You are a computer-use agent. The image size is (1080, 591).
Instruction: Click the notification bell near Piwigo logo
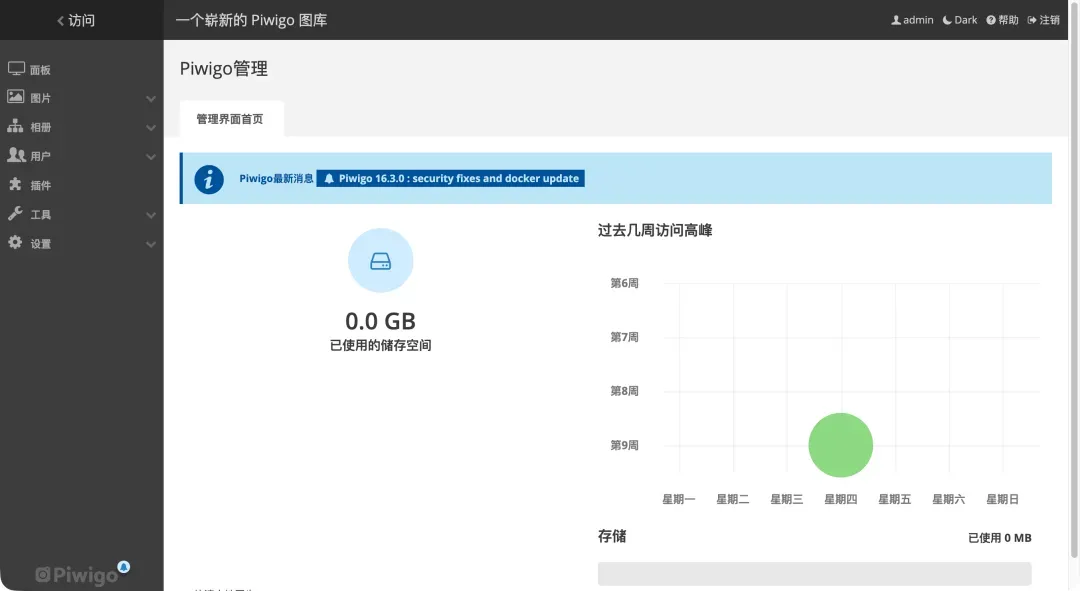click(x=124, y=567)
